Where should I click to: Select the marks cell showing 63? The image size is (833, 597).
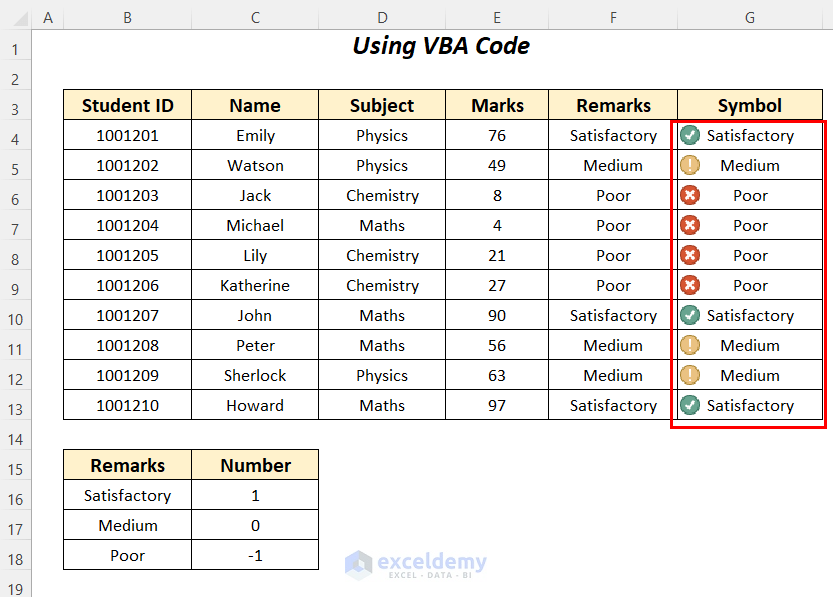[497, 376]
